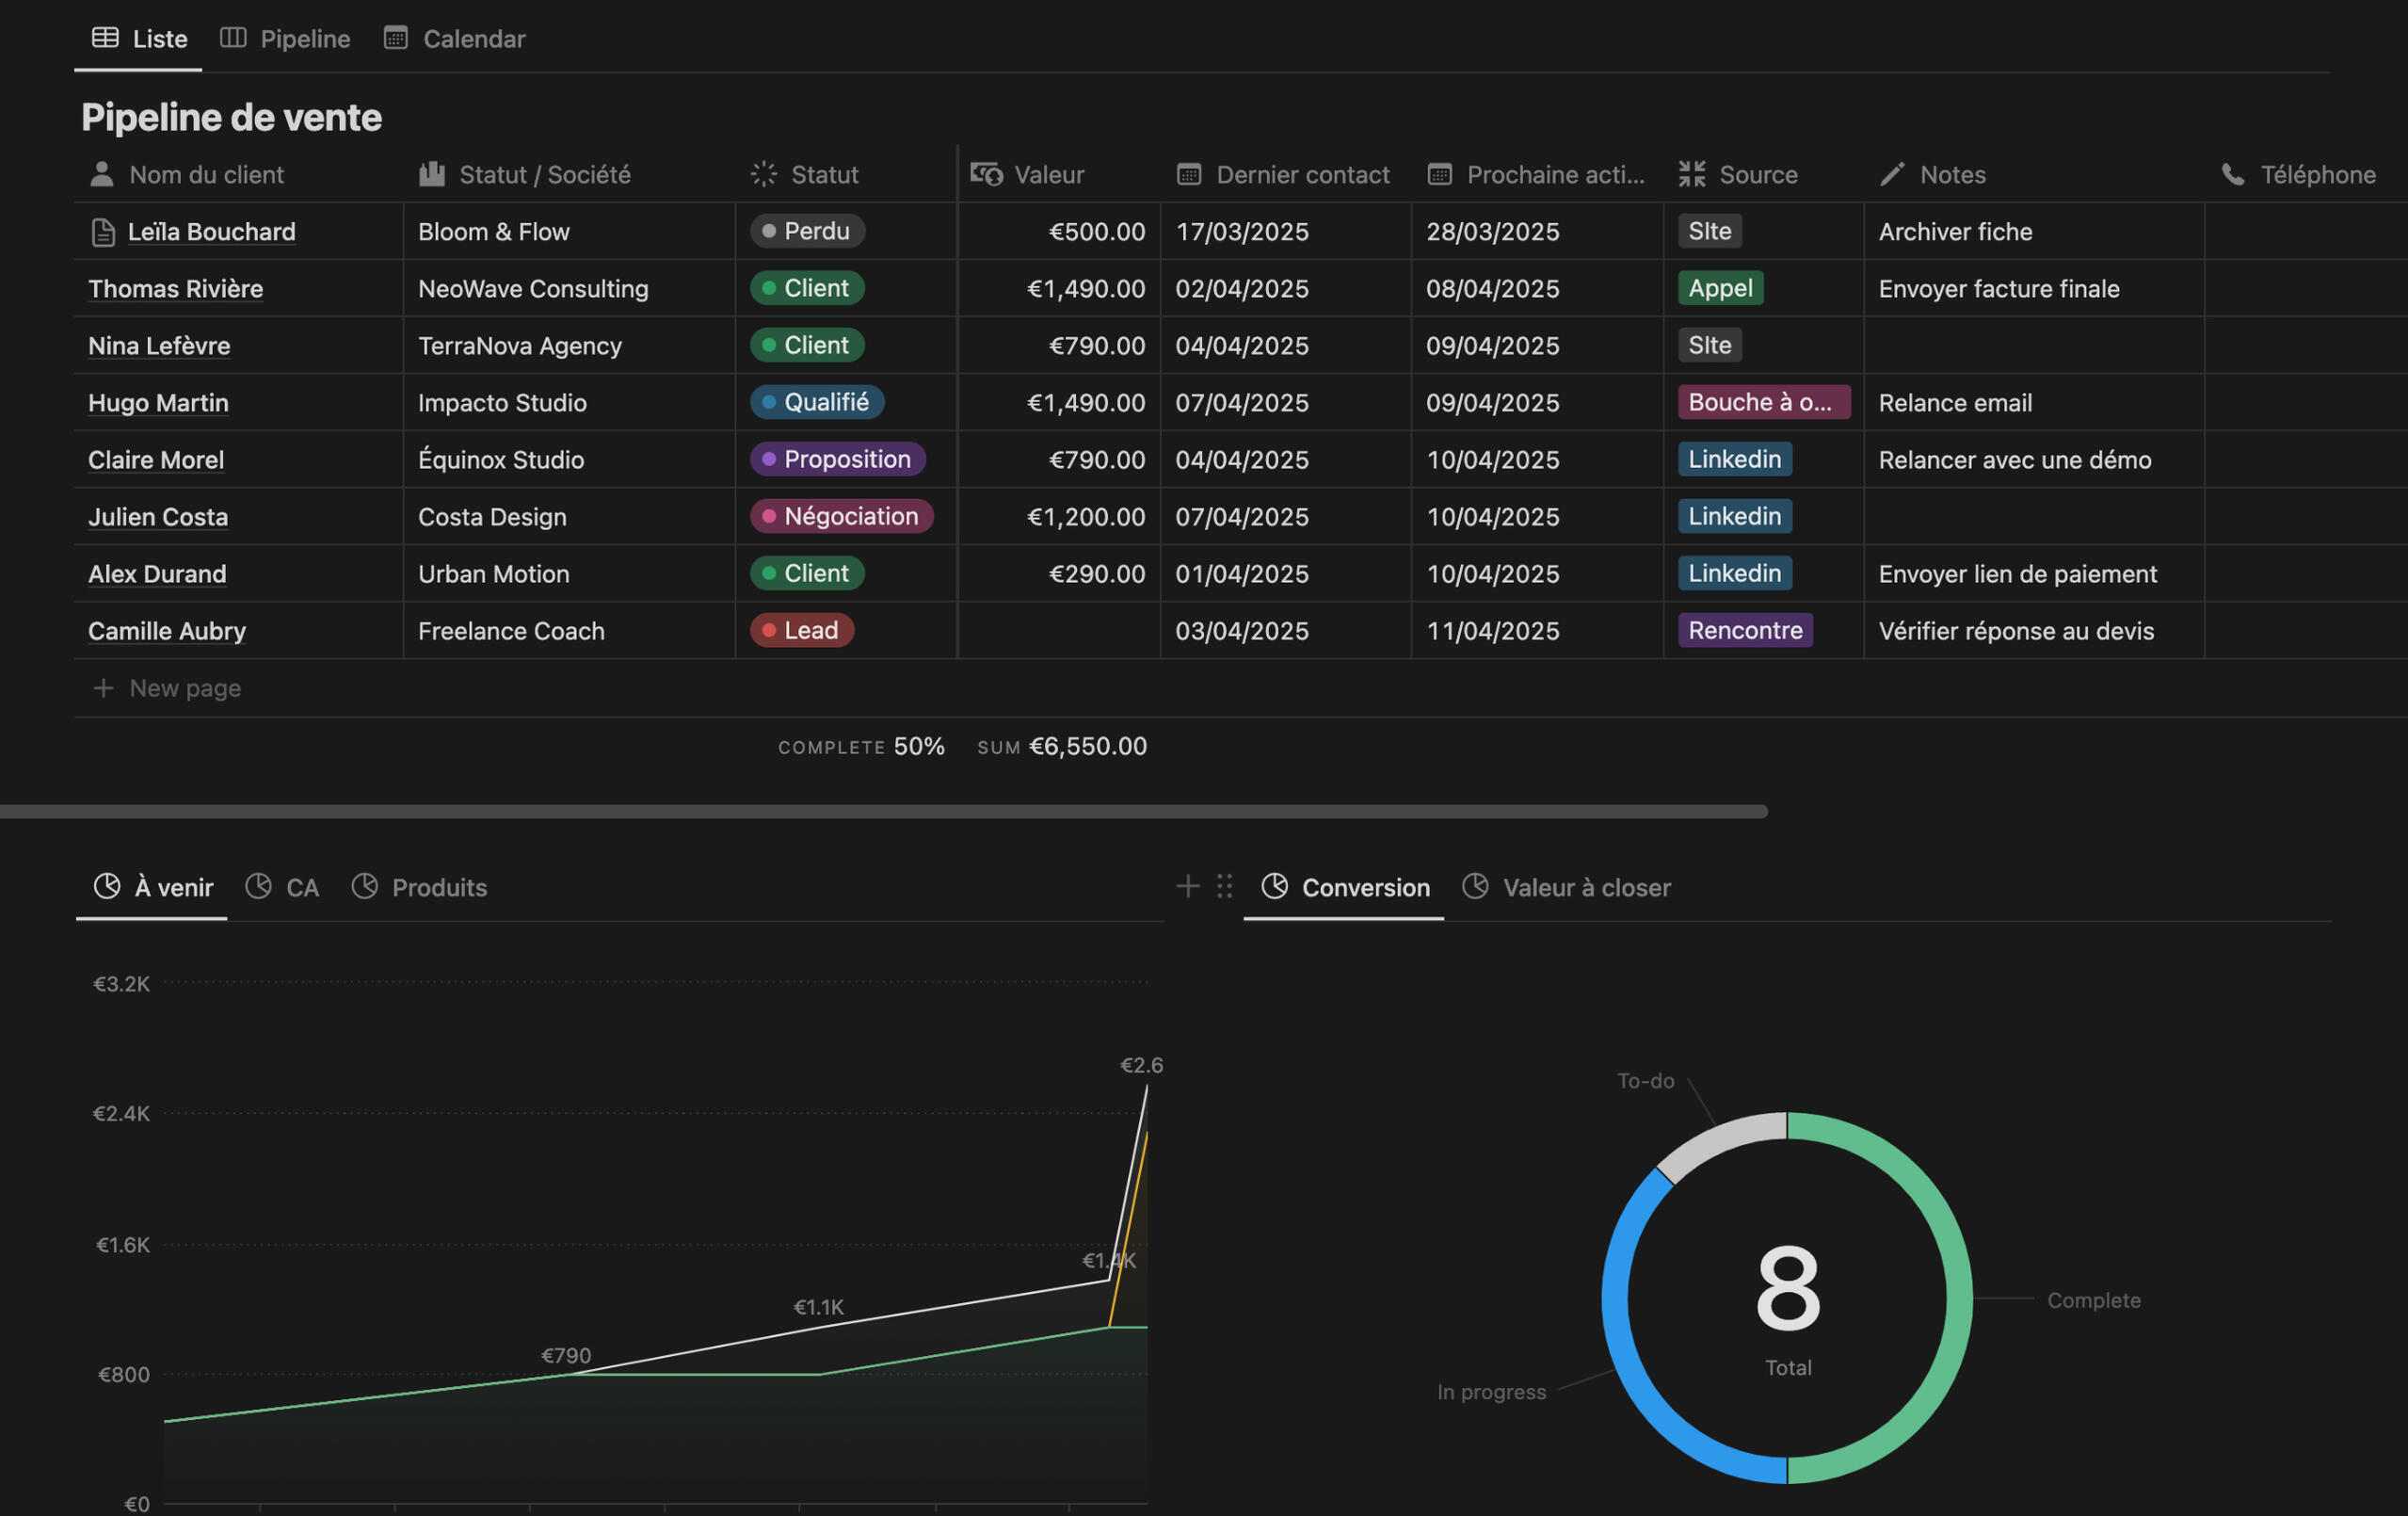Click the page icon beside Leïla Bouchard
Screen dimensions: 2408x1516
click(103, 232)
